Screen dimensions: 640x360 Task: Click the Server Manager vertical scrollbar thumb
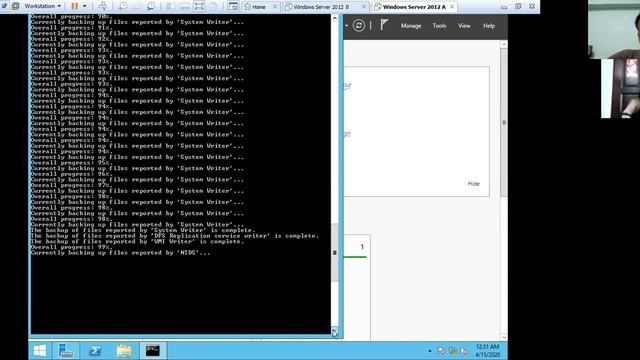(x=504, y=122)
